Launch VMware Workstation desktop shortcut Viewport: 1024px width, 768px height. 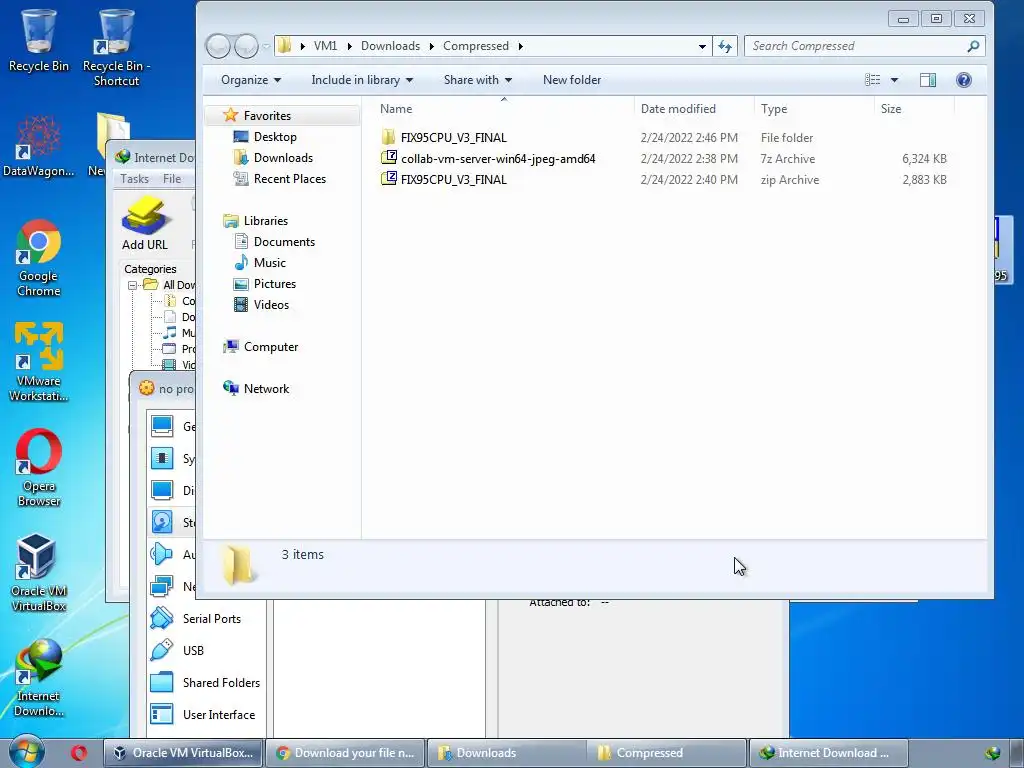[39, 362]
